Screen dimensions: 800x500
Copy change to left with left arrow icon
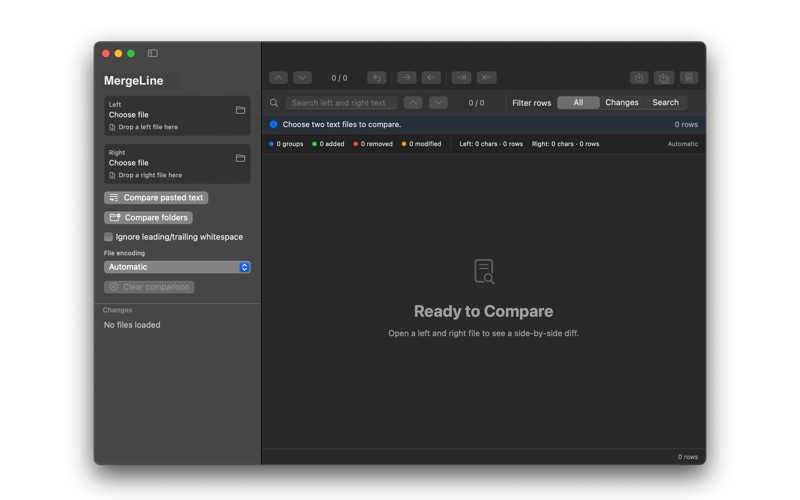431,78
